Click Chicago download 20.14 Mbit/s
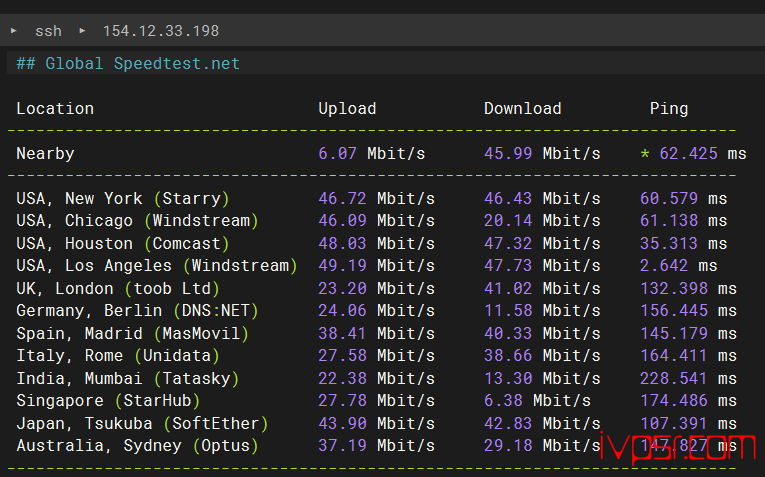This screenshot has width=765, height=477. [x=542, y=220]
